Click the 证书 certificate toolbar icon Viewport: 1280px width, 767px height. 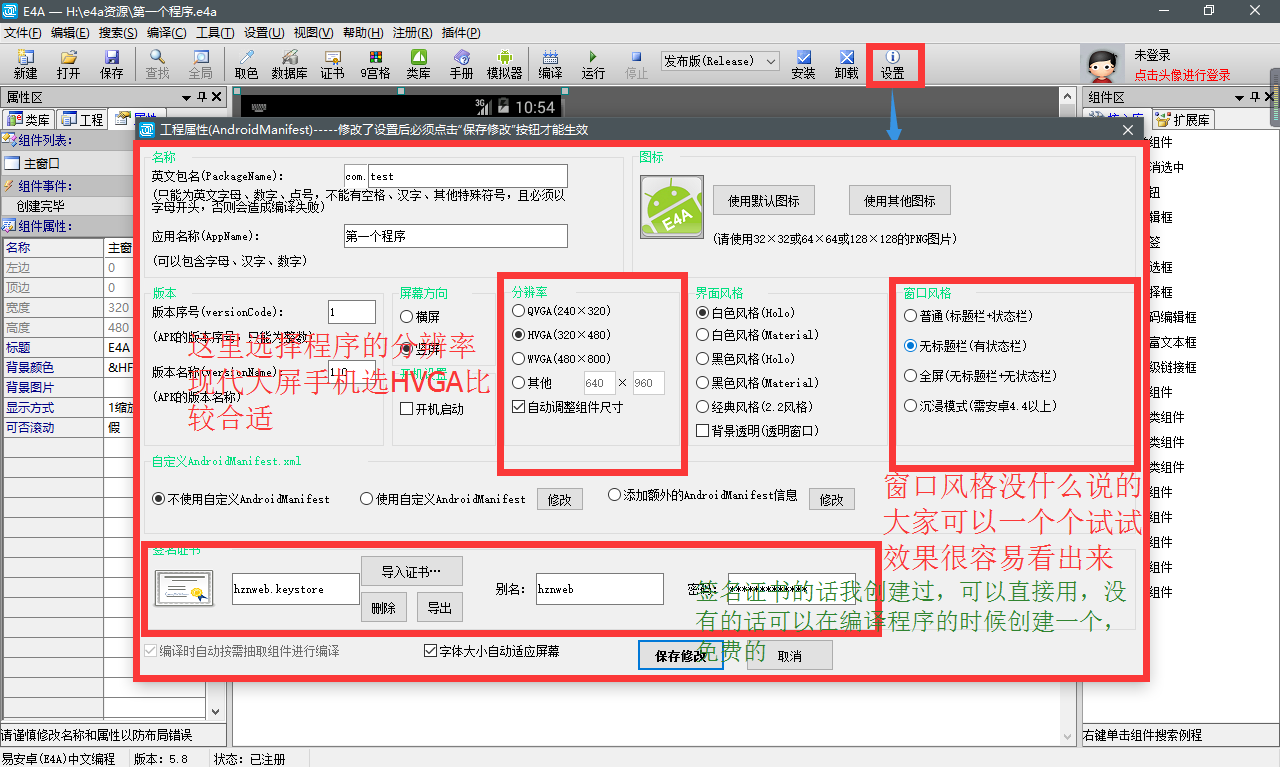coord(332,64)
